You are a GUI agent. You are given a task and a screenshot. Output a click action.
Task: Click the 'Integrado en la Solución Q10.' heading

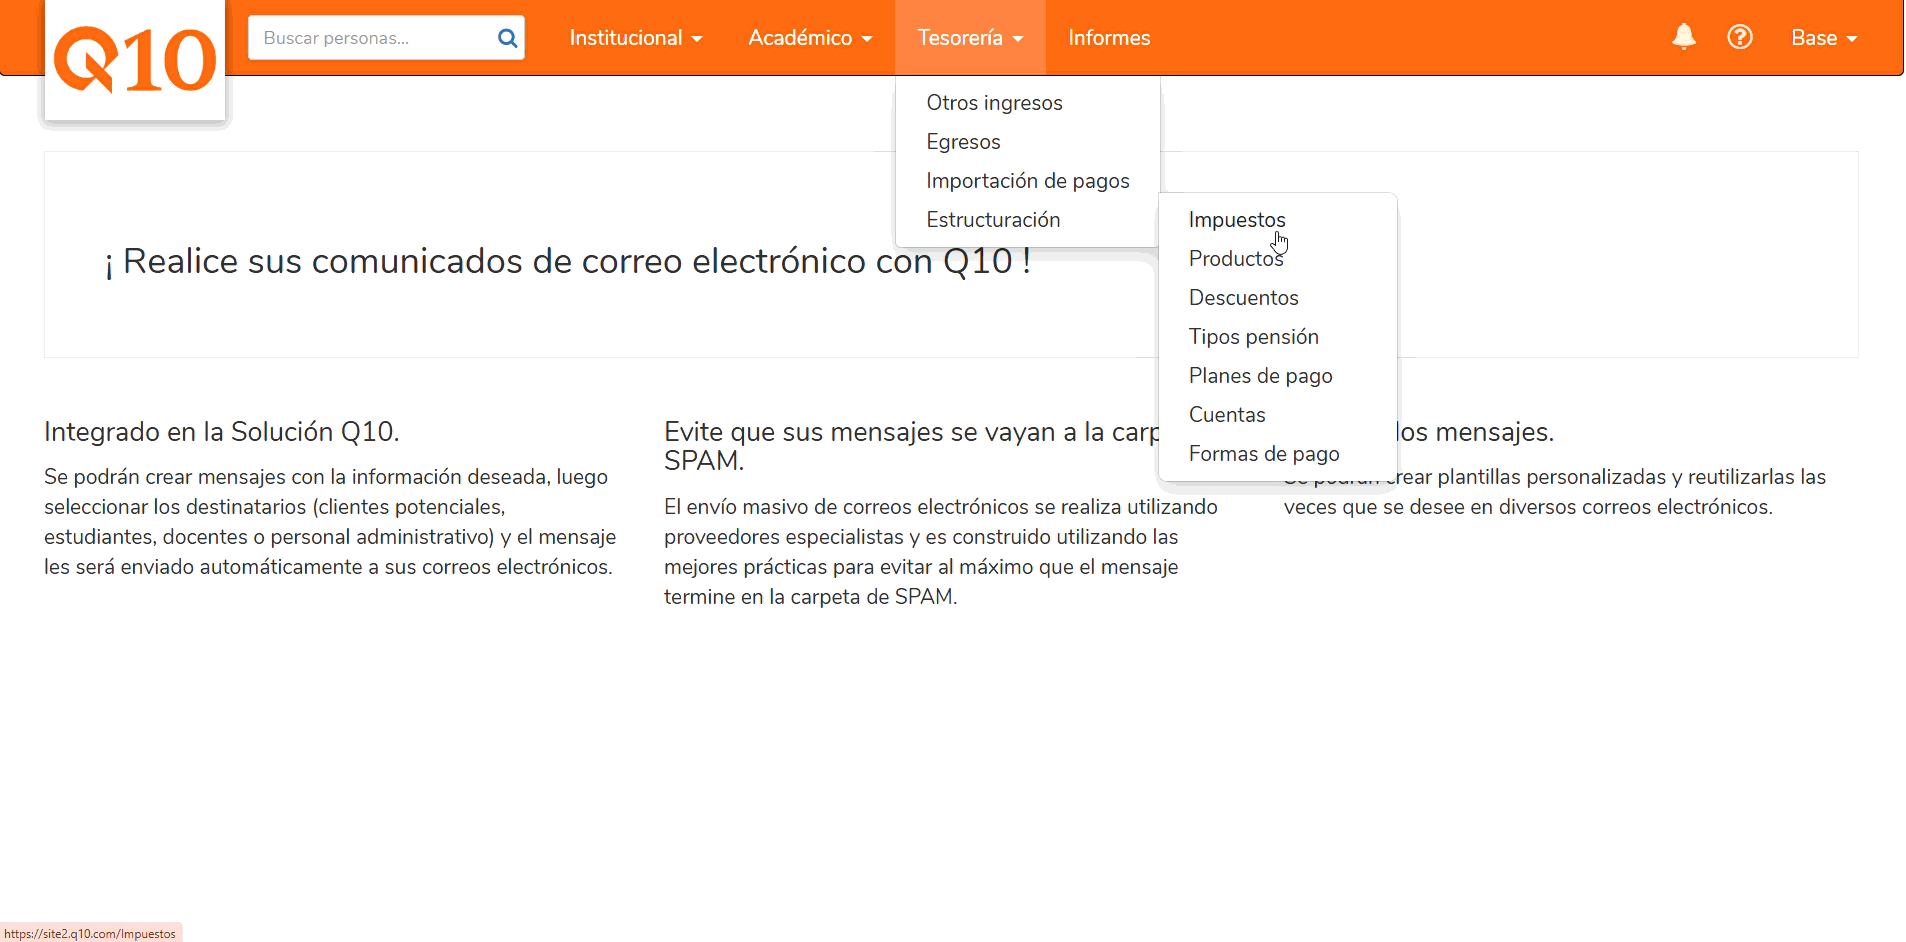pyautogui.click(x=222, y=432)
